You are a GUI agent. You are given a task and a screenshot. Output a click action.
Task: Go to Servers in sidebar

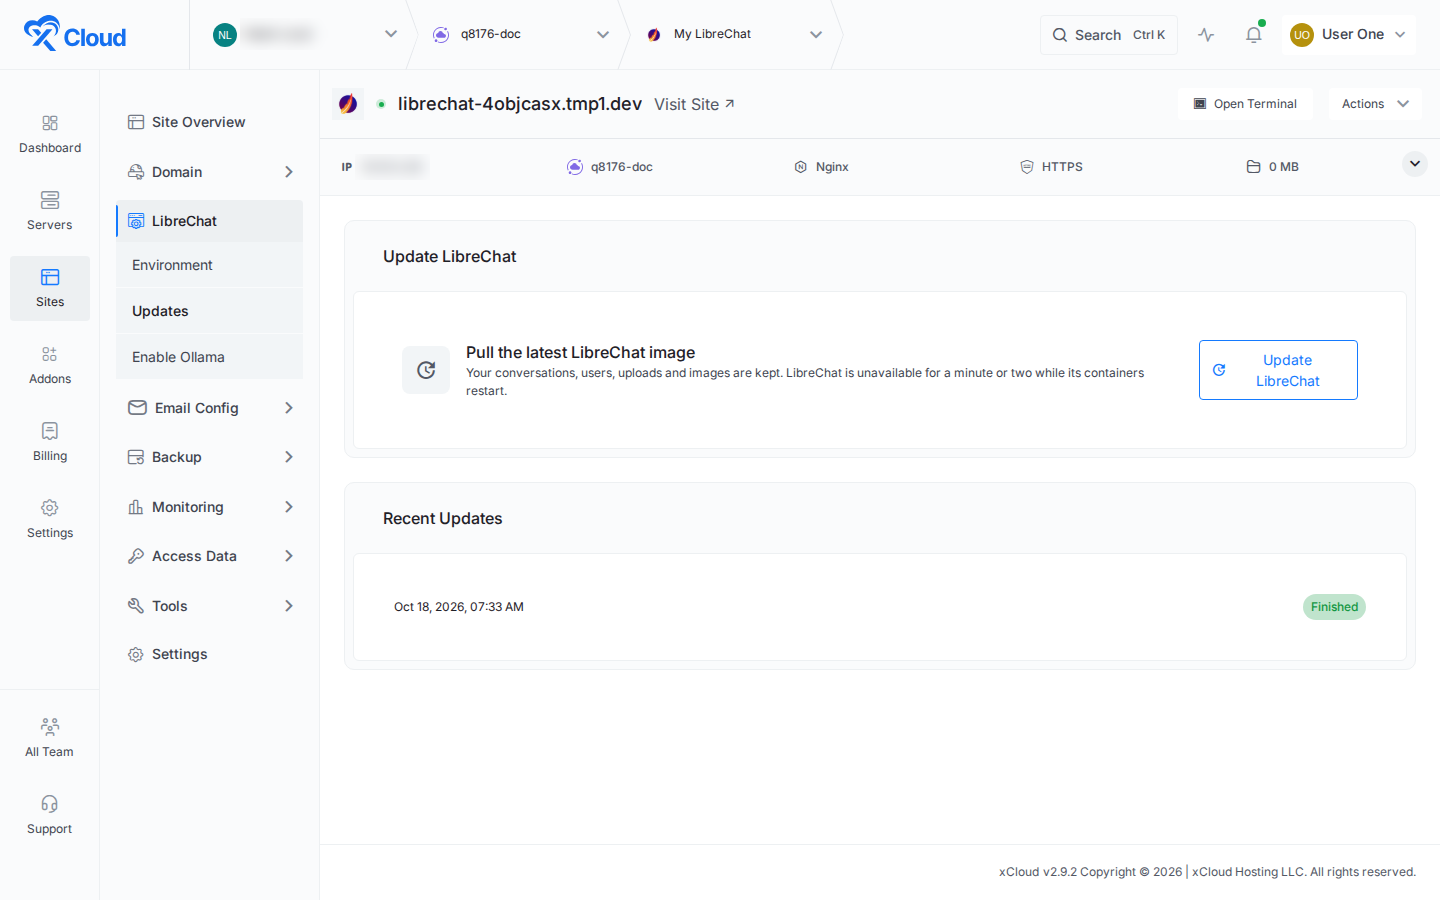coord(50,211)
